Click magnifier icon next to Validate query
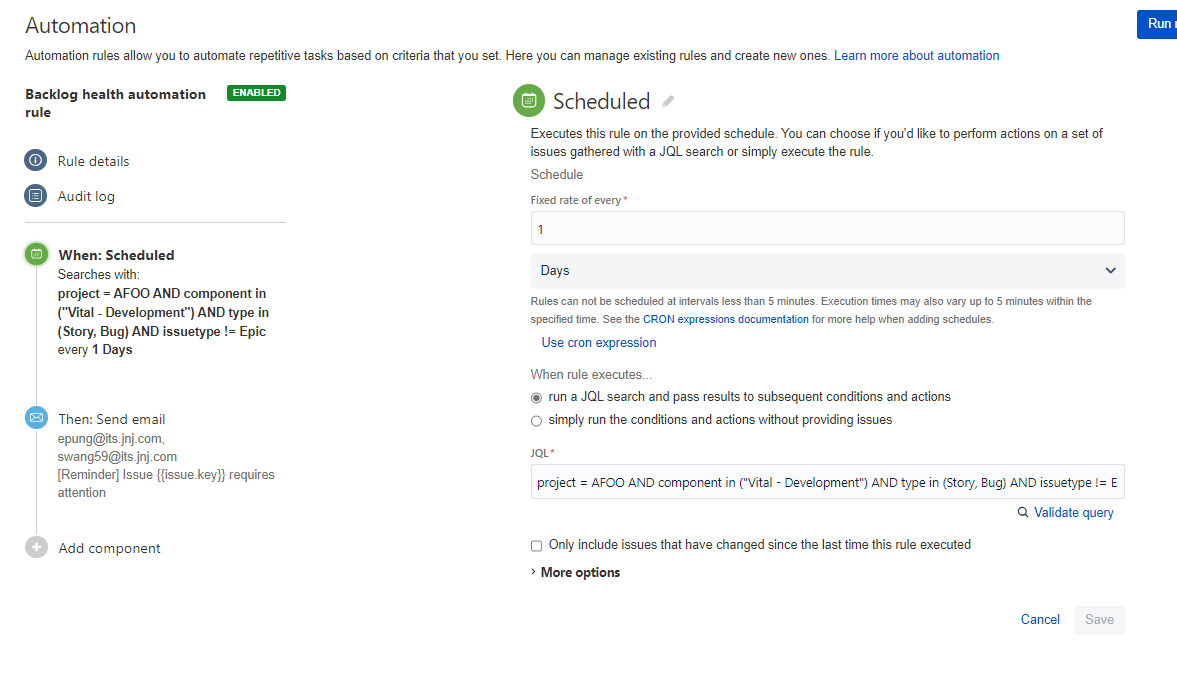1177x677 pixels. [1022, 512]
